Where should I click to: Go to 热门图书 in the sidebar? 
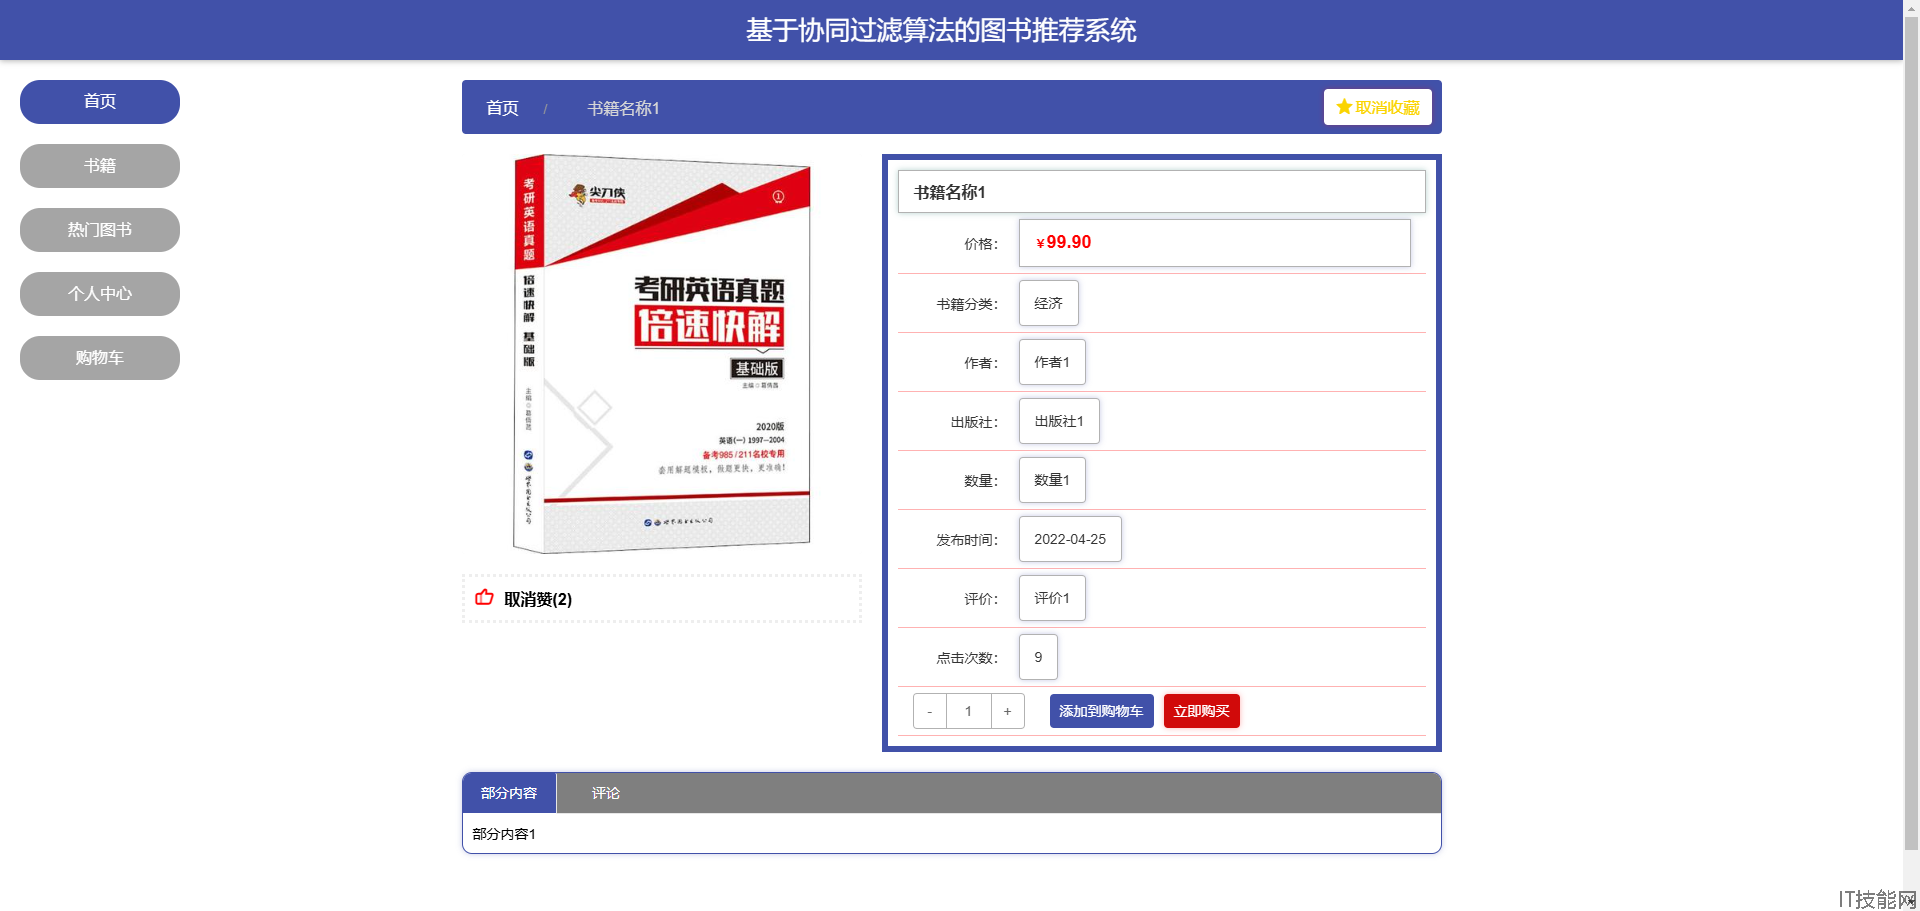[x=100, y=230]
